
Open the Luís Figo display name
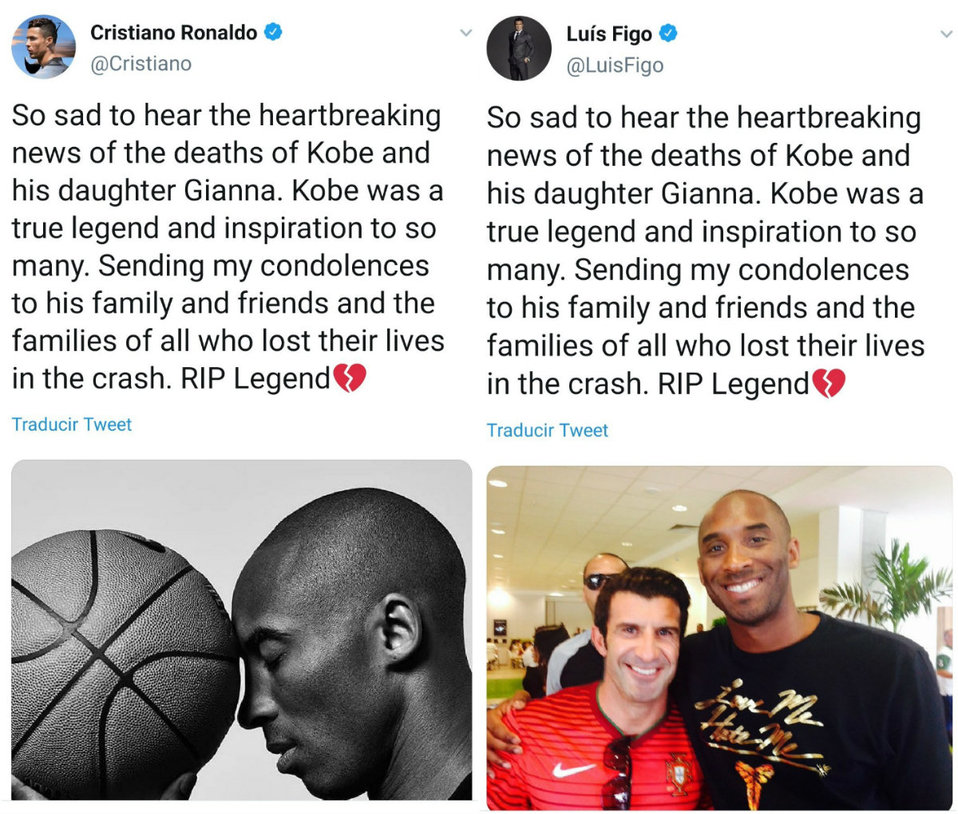click(x=609, y=34)
